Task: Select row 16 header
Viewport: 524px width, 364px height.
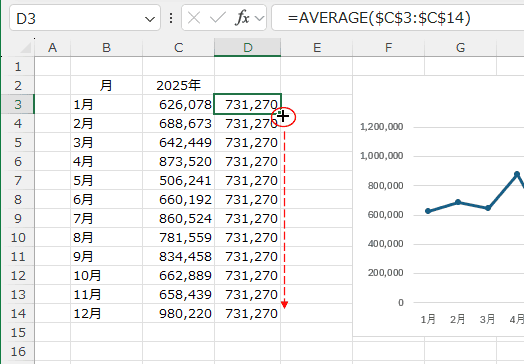Action: pos(18,352)
